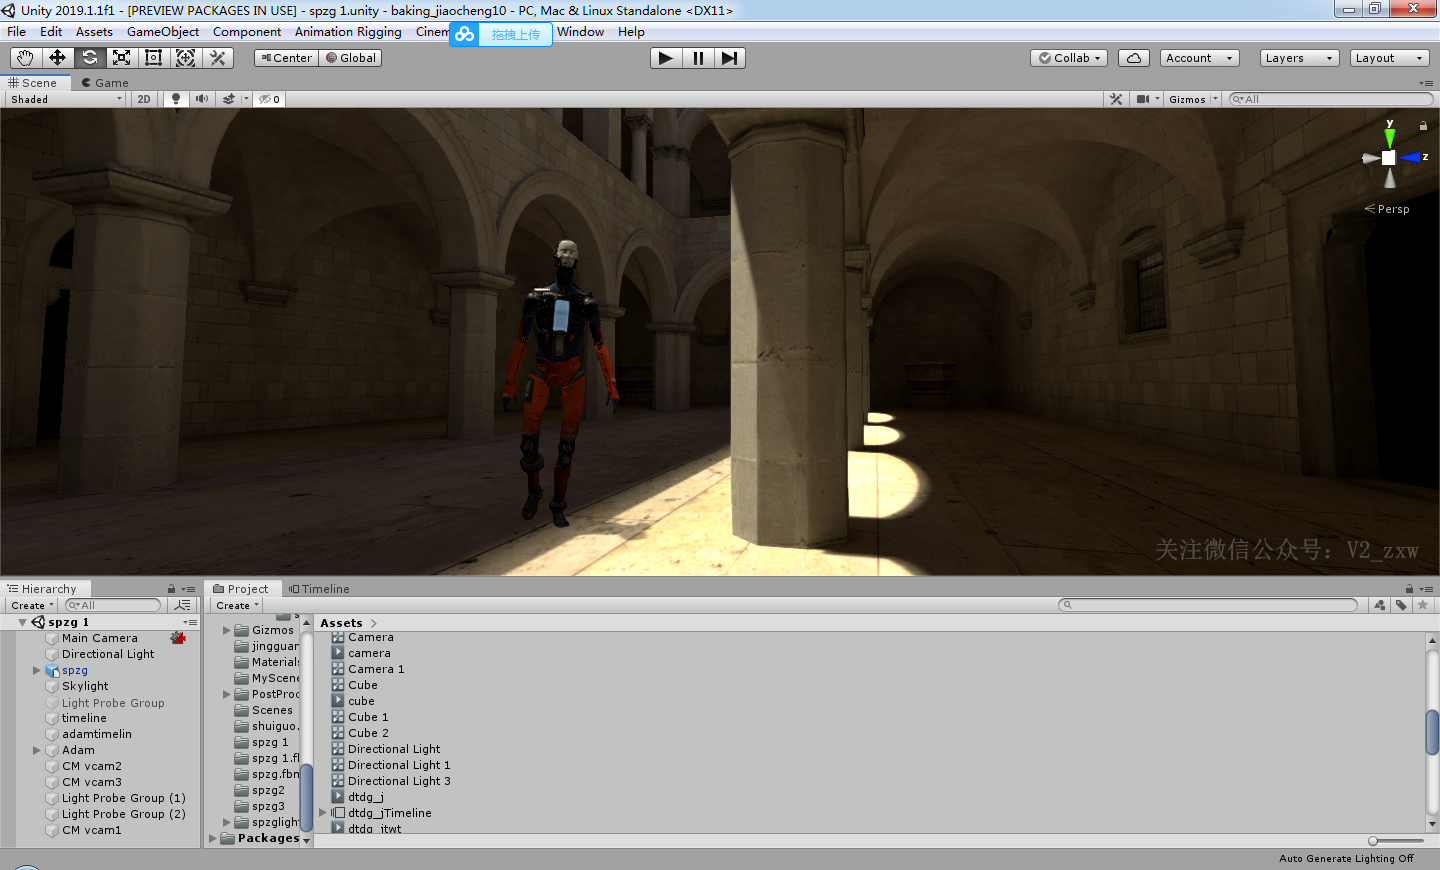Open the Account dropdown
The image size is (1440, 870).
tap(1200, 58)
